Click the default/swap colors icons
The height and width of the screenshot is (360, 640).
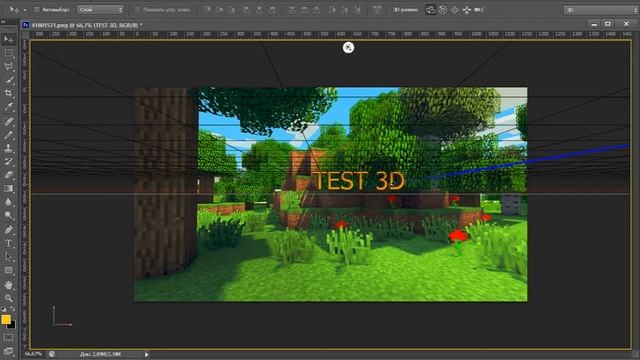(8, 309)
